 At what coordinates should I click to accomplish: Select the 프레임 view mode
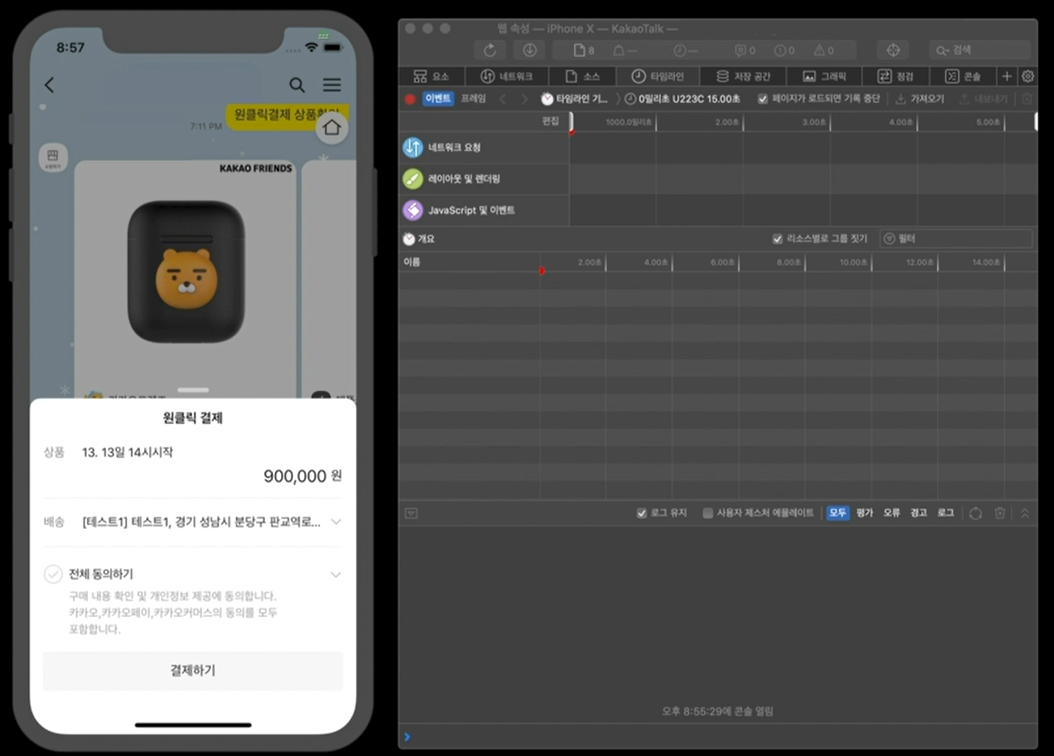click(x=473, y=99)
